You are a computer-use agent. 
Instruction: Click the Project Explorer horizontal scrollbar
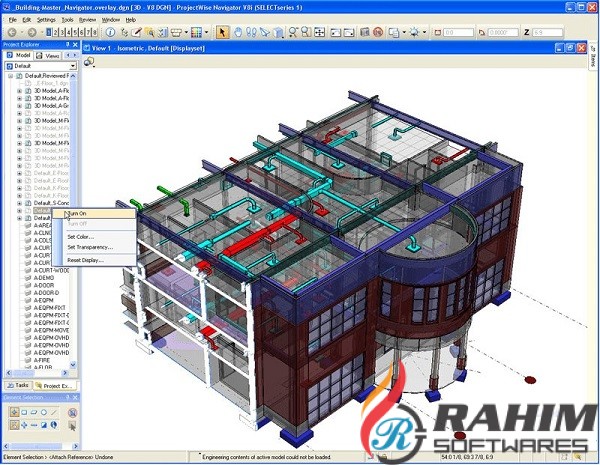(37, 373)
